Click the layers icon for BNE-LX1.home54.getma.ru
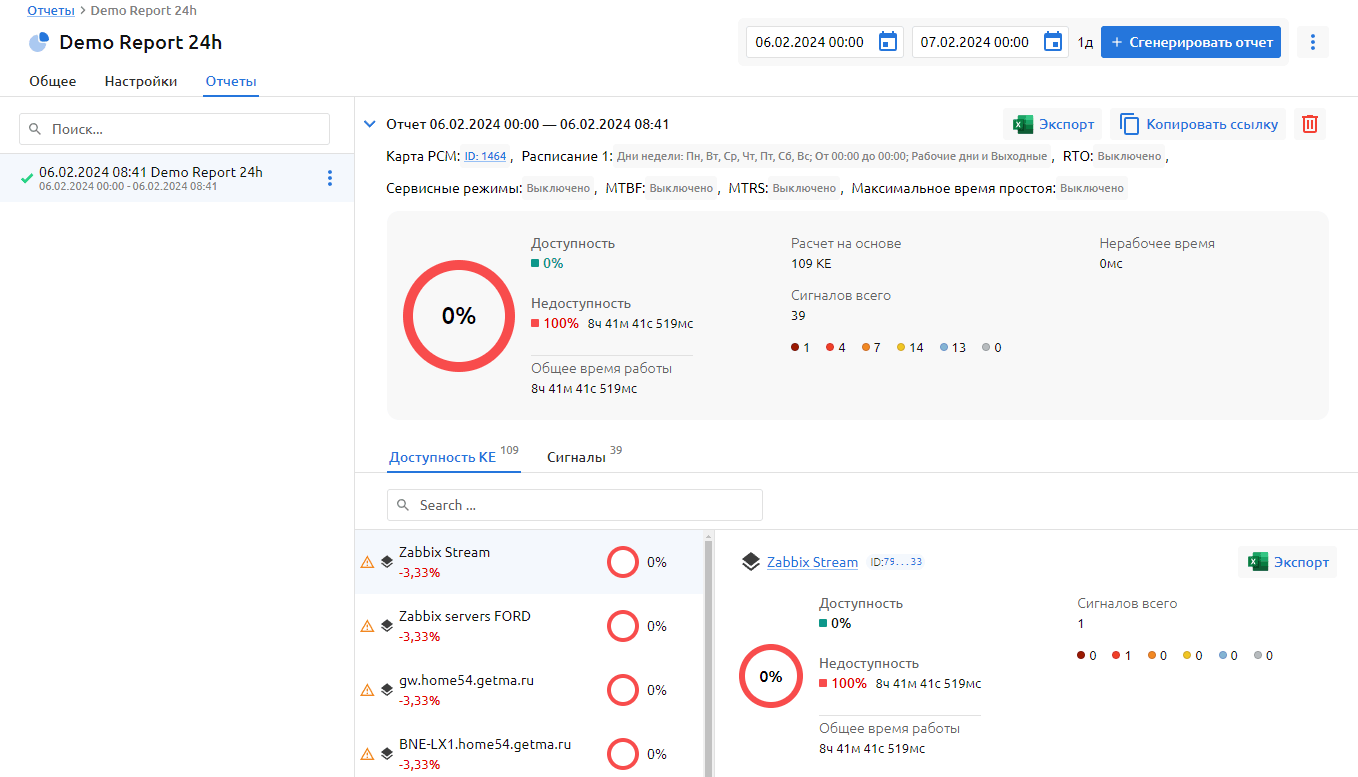This screenshot has width=1358, height=777. pos(387,753)
